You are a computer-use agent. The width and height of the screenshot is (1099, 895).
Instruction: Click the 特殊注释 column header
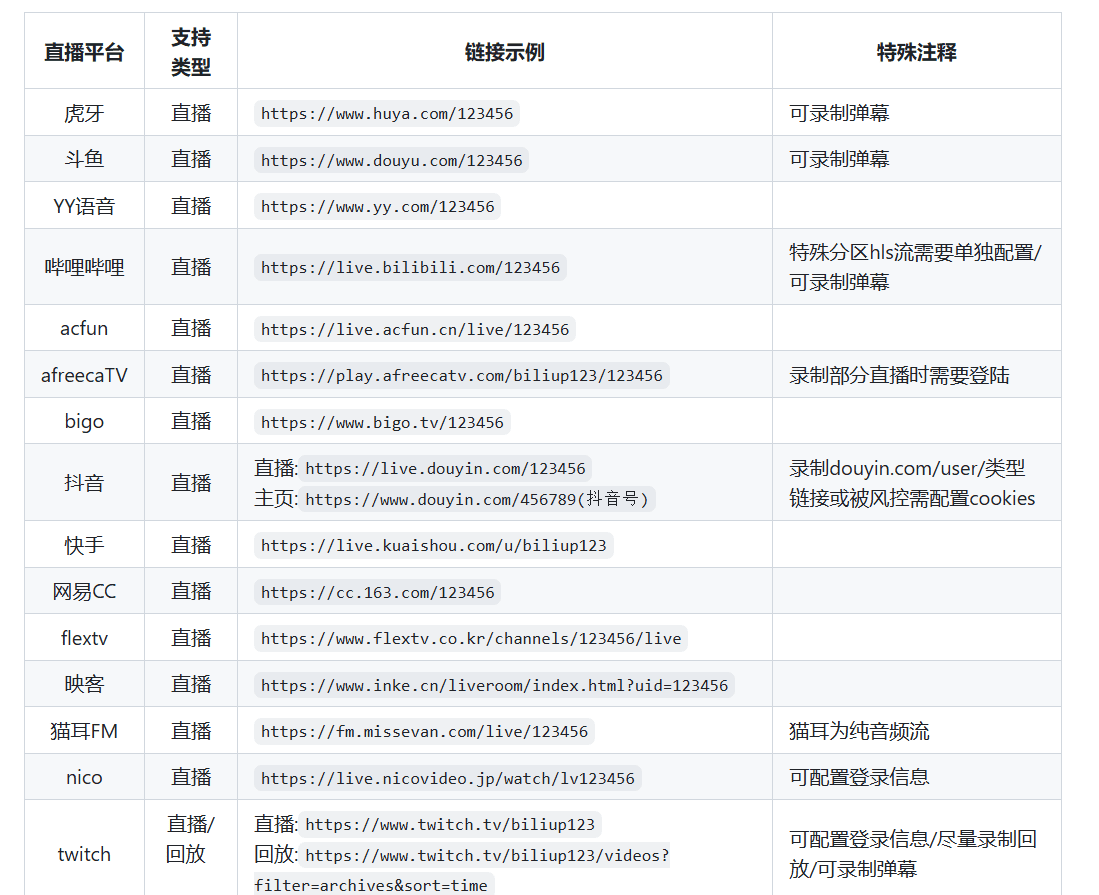(916, 50)
